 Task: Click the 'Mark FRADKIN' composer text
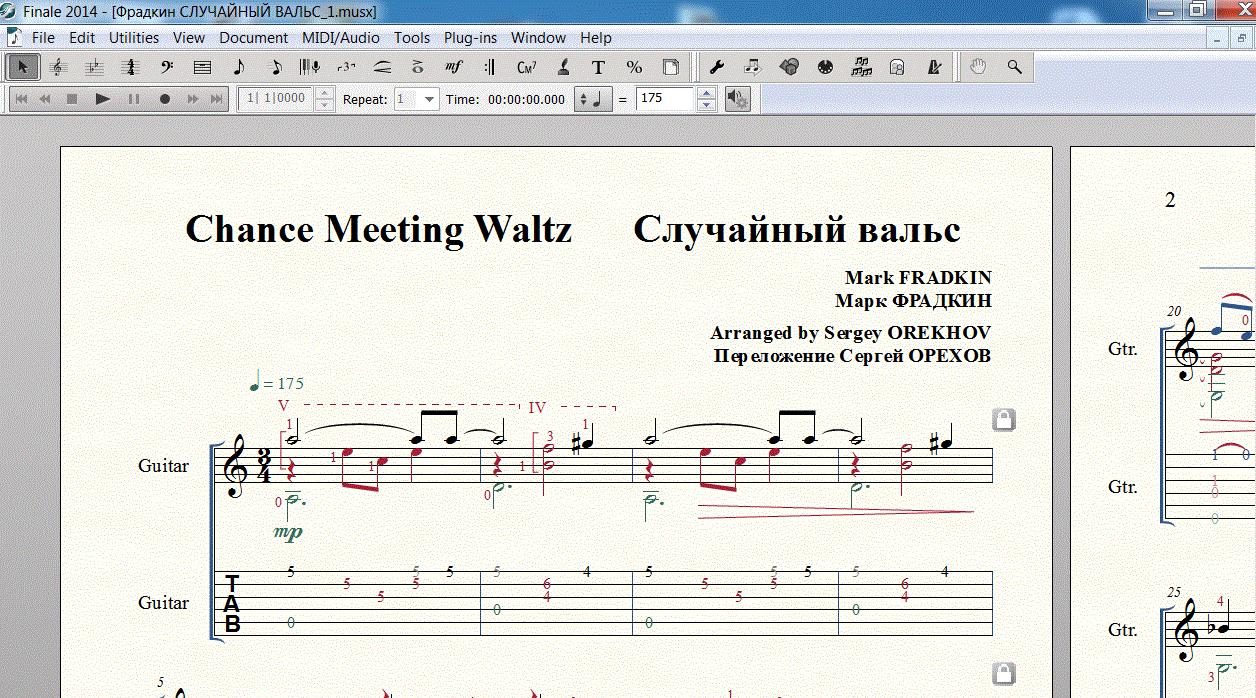click(918, 277)
